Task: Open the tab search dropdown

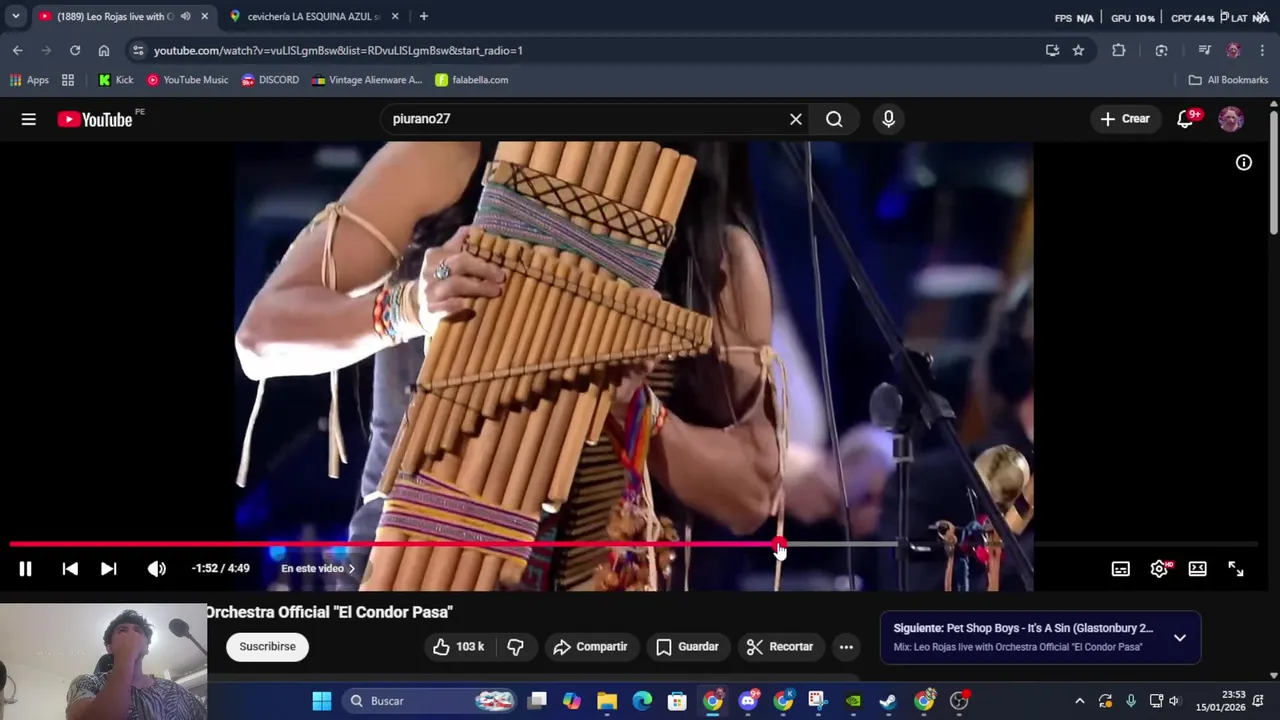Action: point(15,16)
